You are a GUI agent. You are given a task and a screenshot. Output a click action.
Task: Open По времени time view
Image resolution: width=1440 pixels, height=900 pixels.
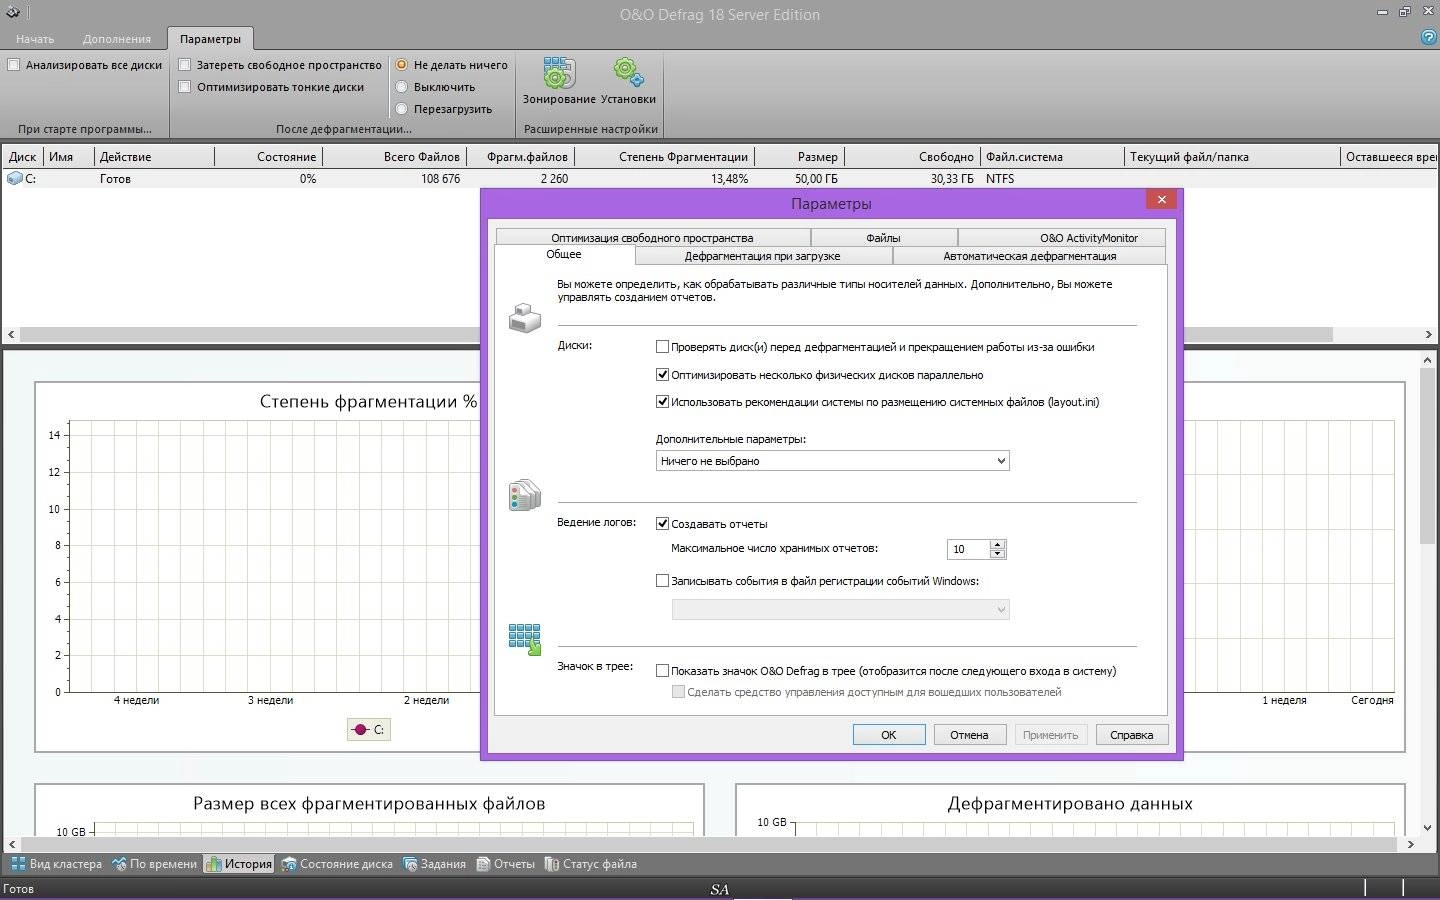coord(154,864)
